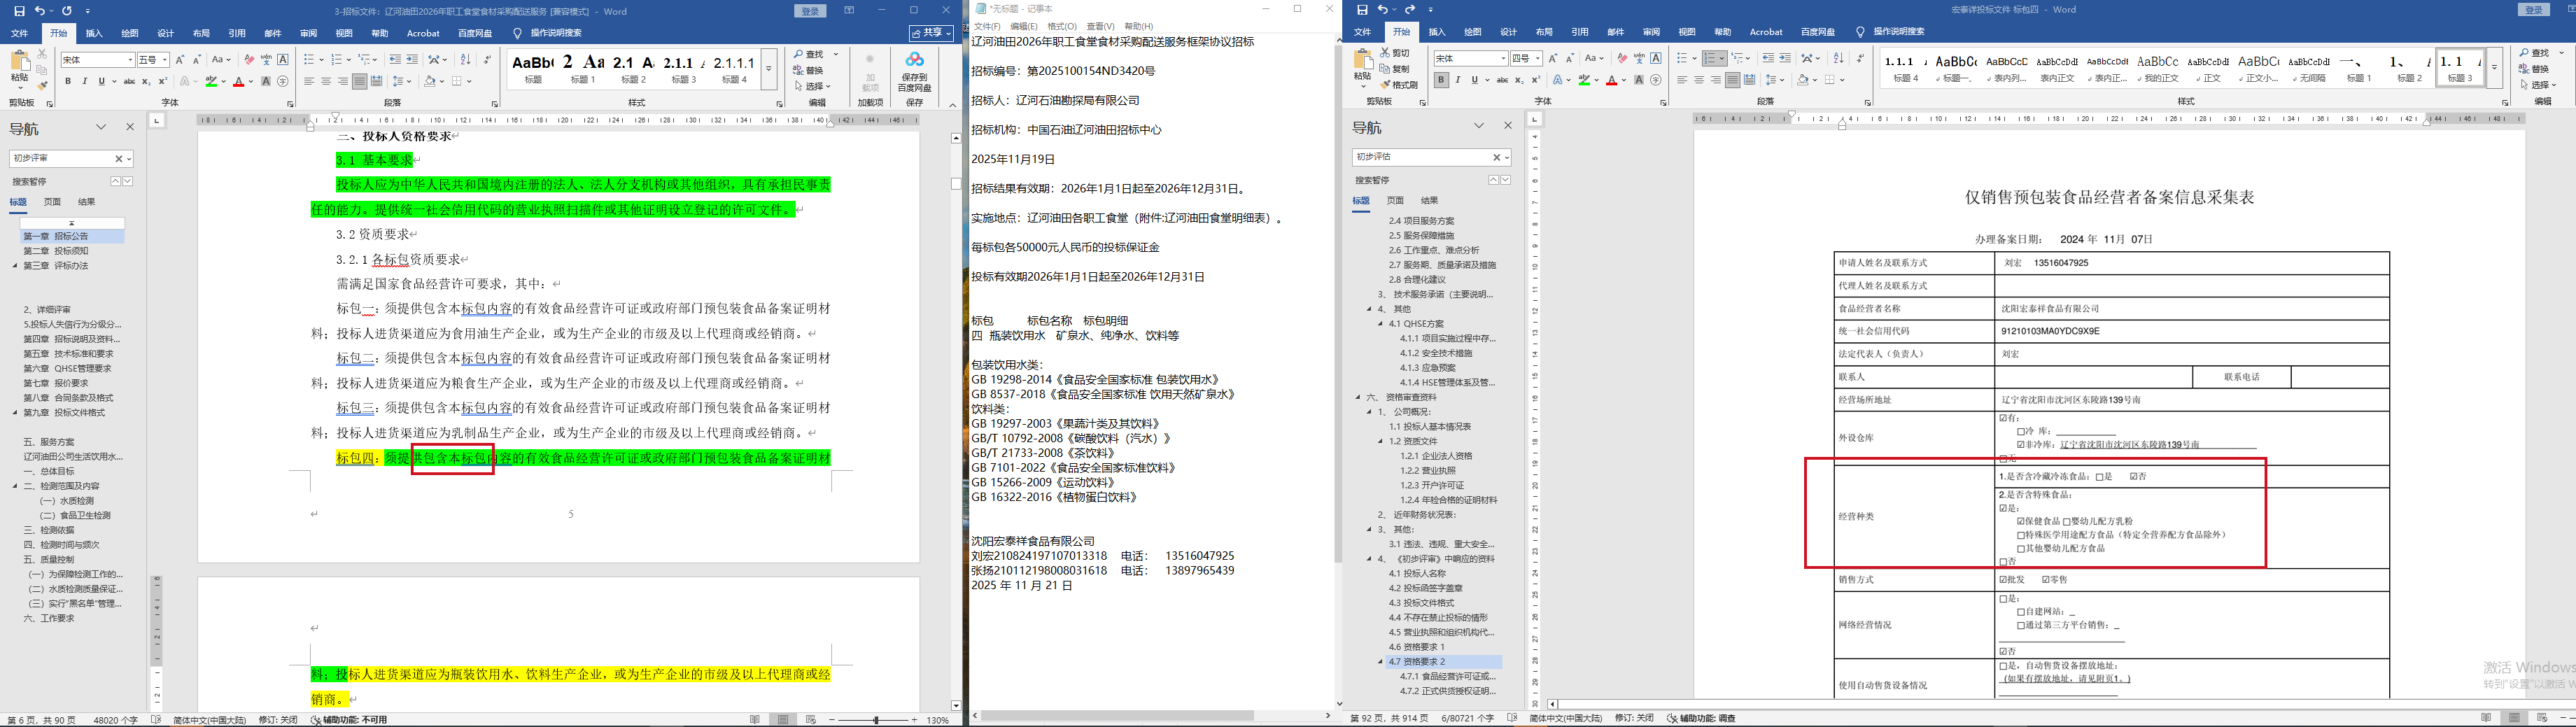
Task: Open phonetic guide (wén) in left Word window
Action: [x=266, y=60]
